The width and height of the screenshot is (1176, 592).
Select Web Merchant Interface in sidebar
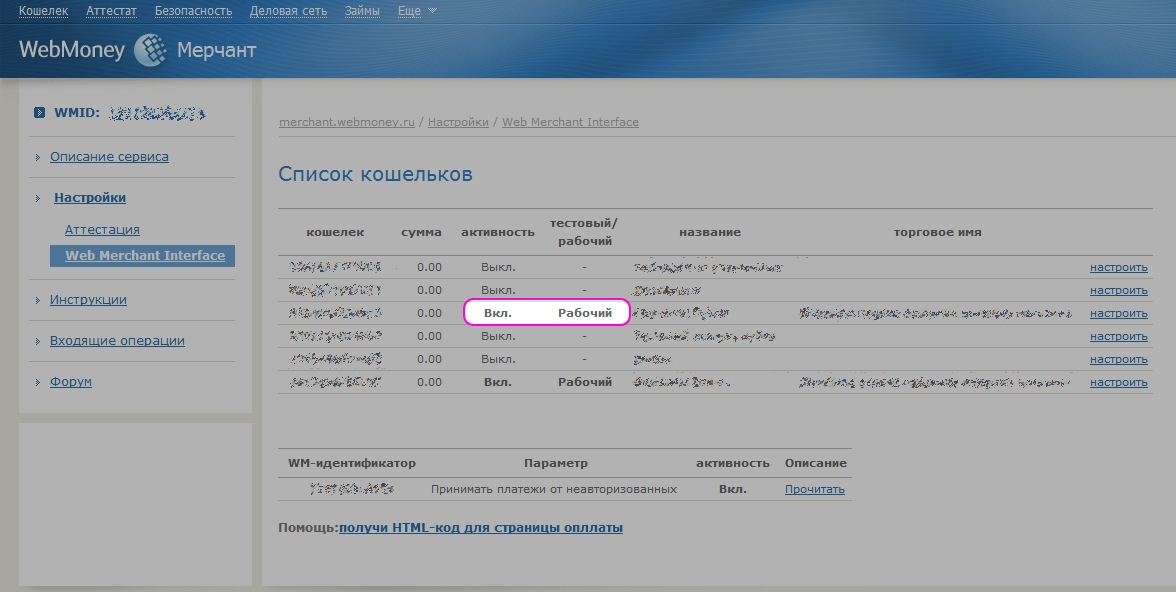142,256
